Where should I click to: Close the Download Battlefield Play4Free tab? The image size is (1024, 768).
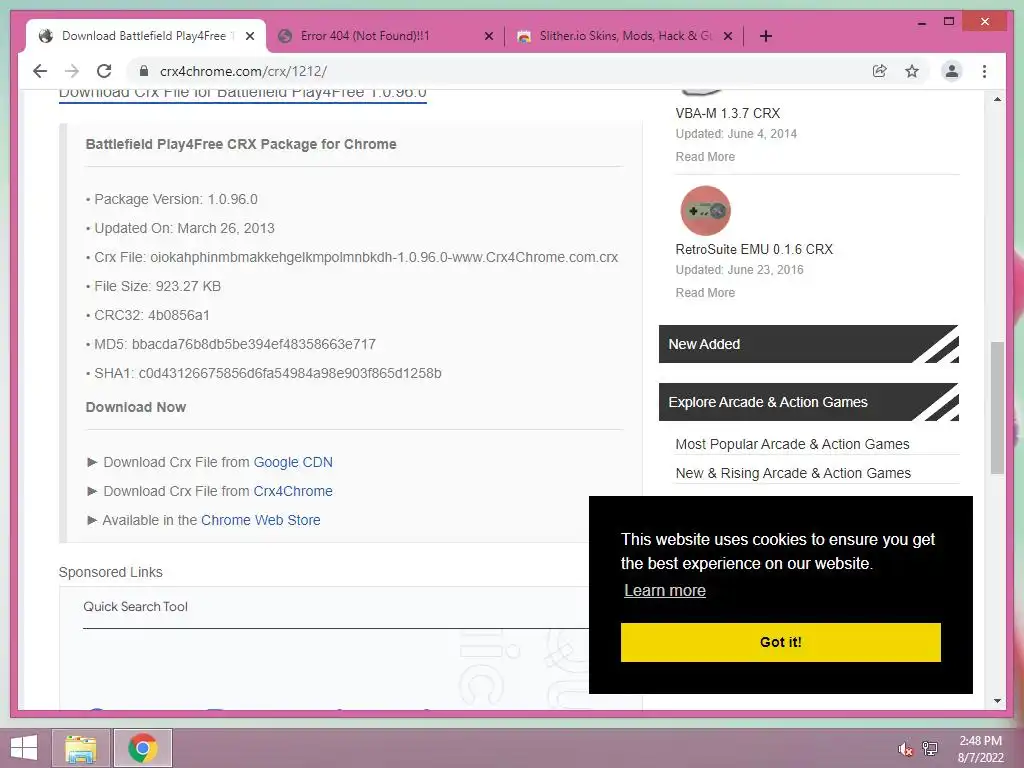(249, 36)
